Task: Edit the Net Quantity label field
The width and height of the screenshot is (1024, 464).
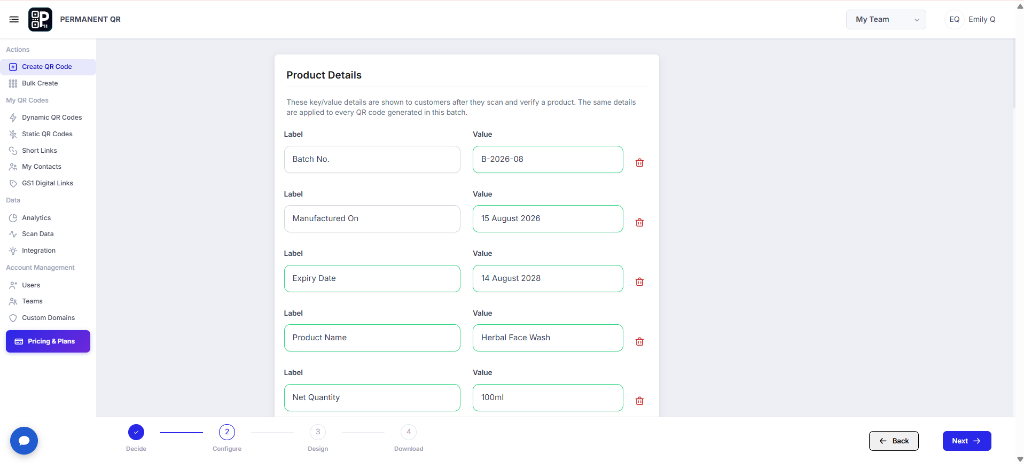Action: tap(372, 397)
